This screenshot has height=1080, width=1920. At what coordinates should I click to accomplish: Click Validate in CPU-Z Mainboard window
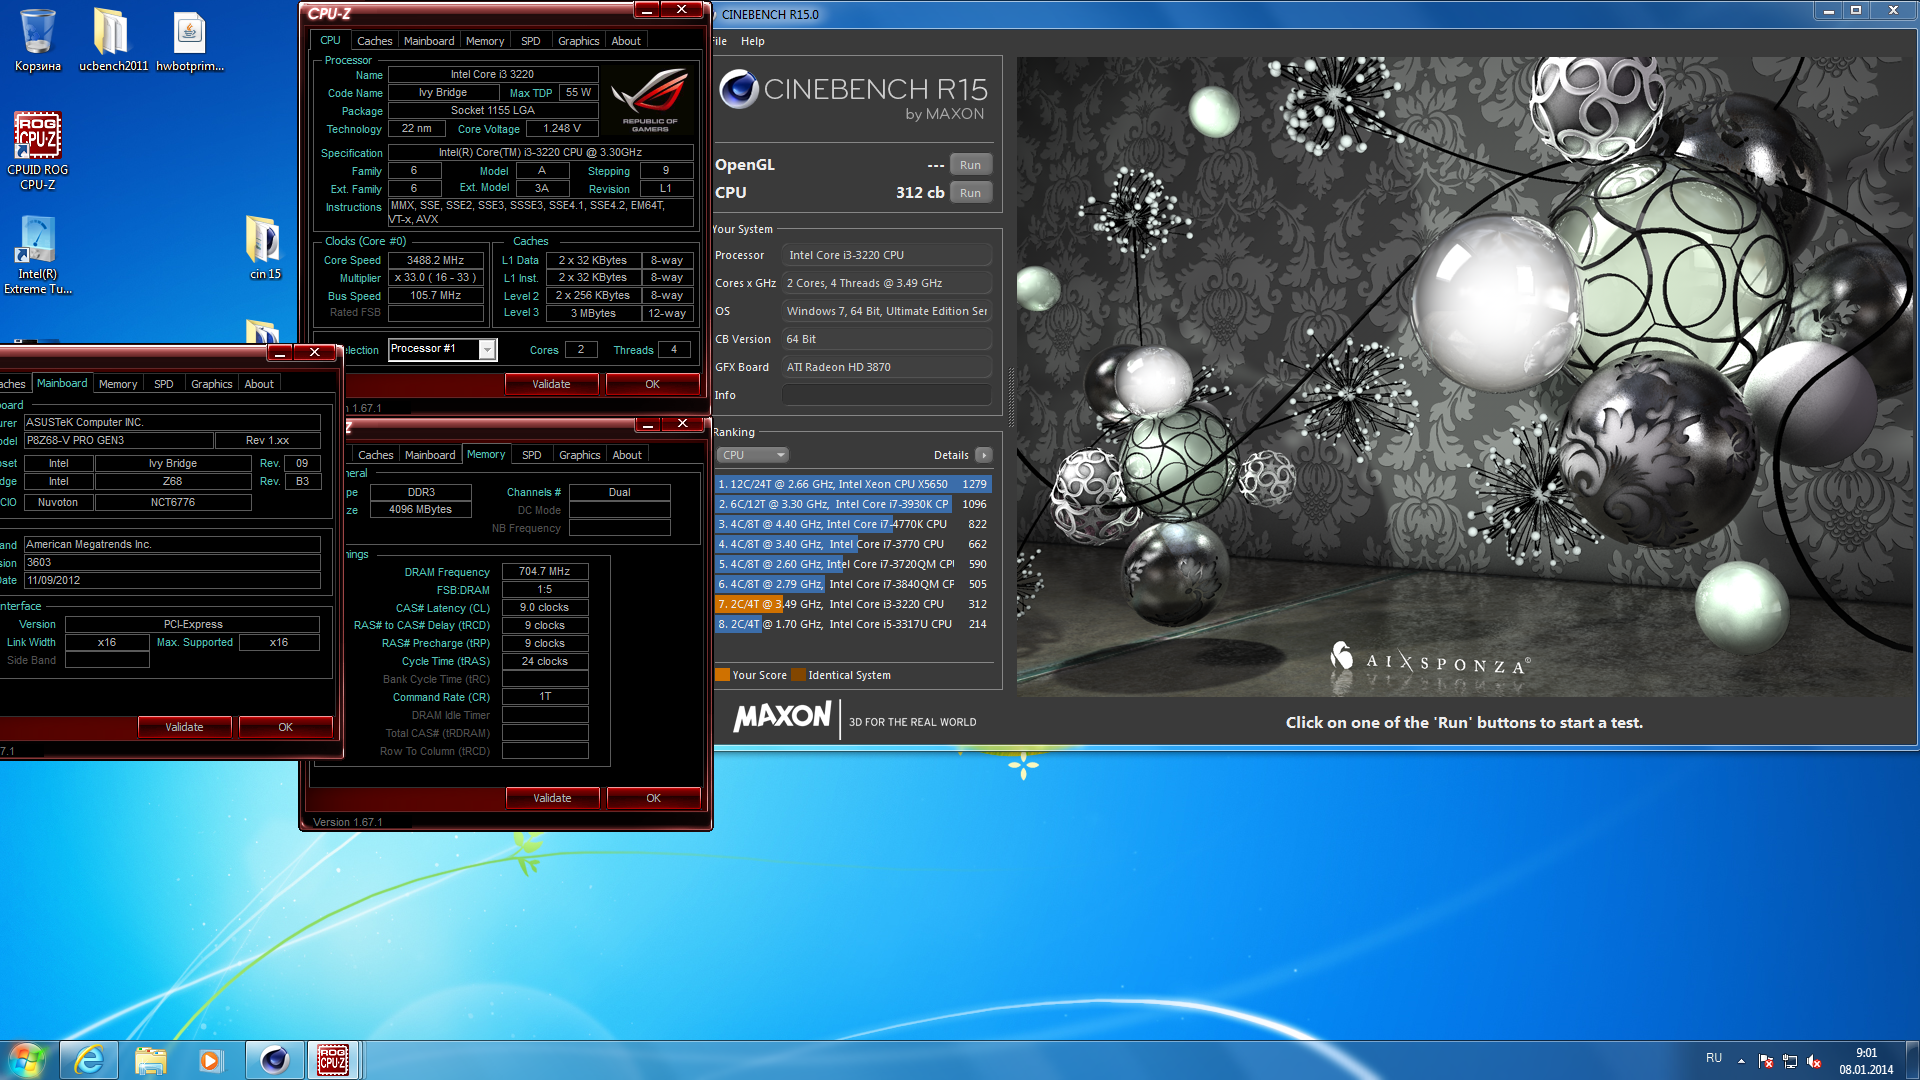tap(184, 727)
